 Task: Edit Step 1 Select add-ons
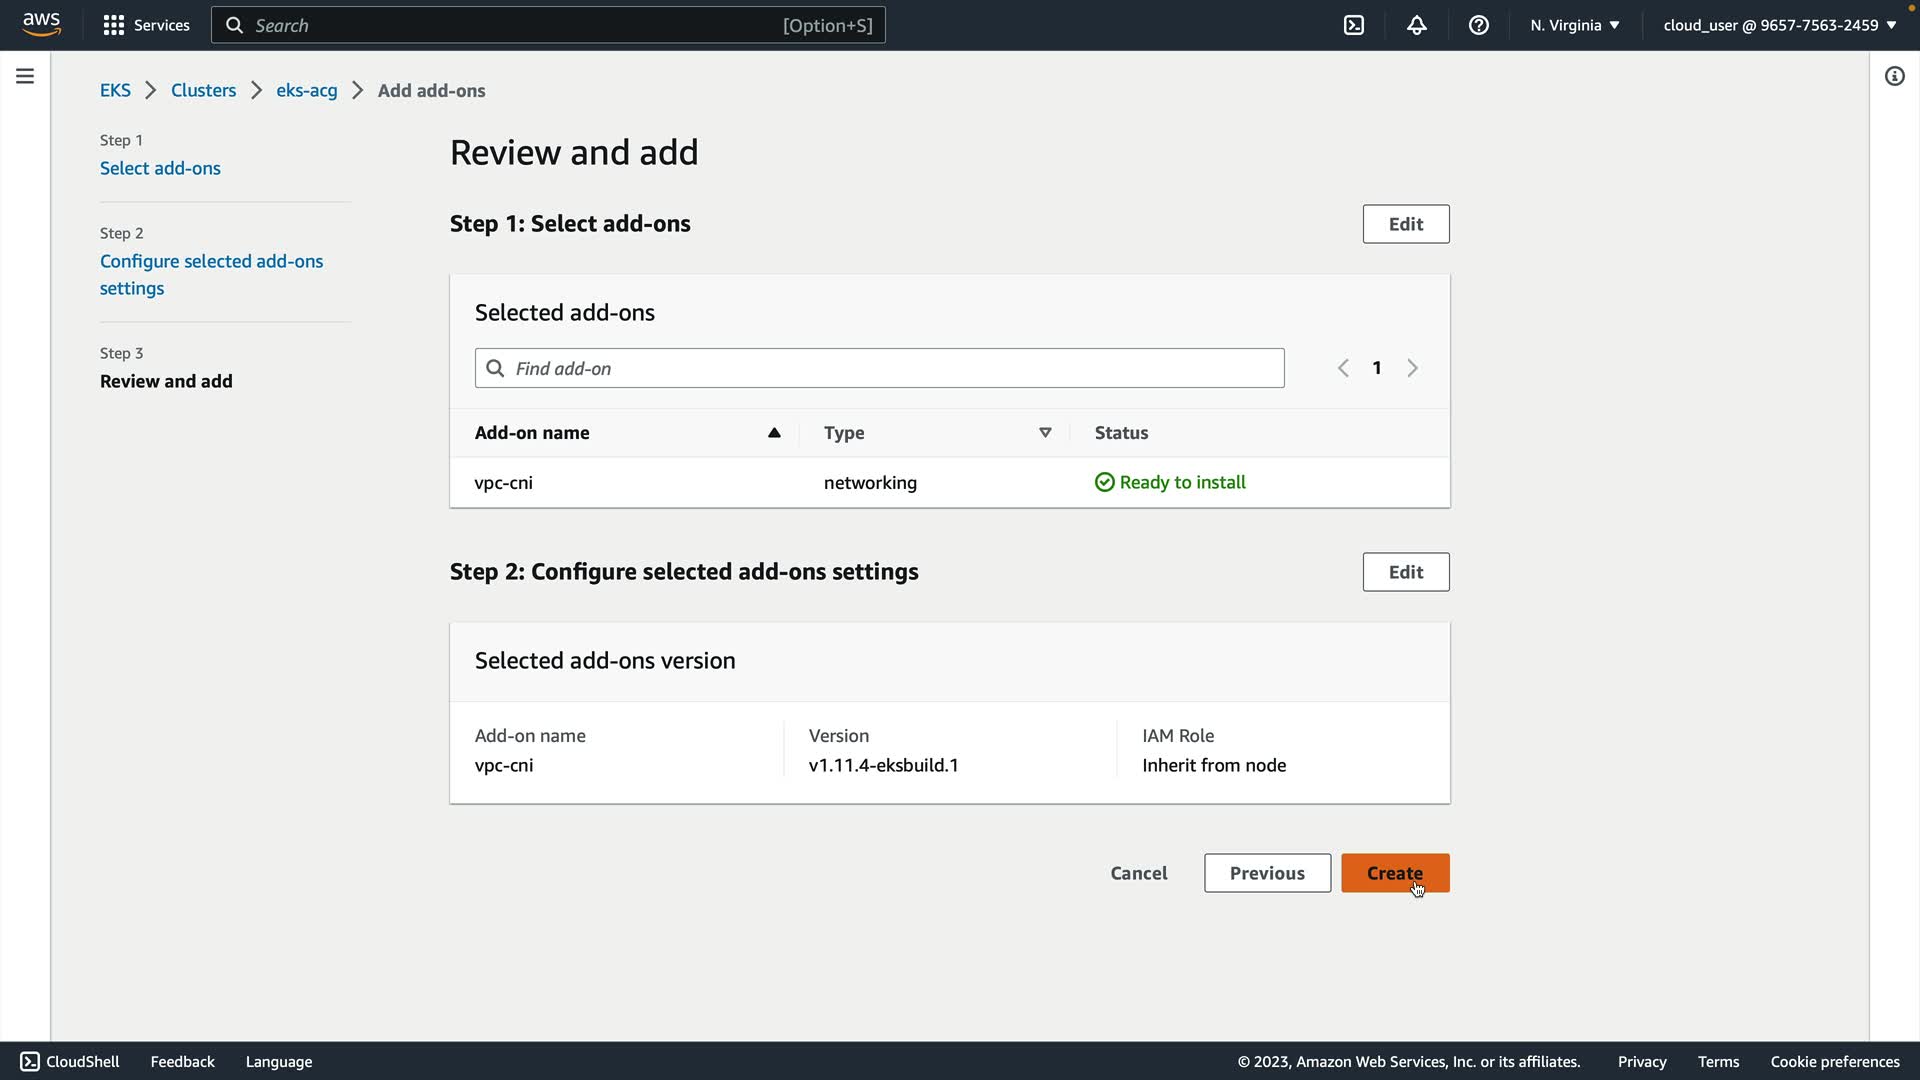(x=1405, y=224)
